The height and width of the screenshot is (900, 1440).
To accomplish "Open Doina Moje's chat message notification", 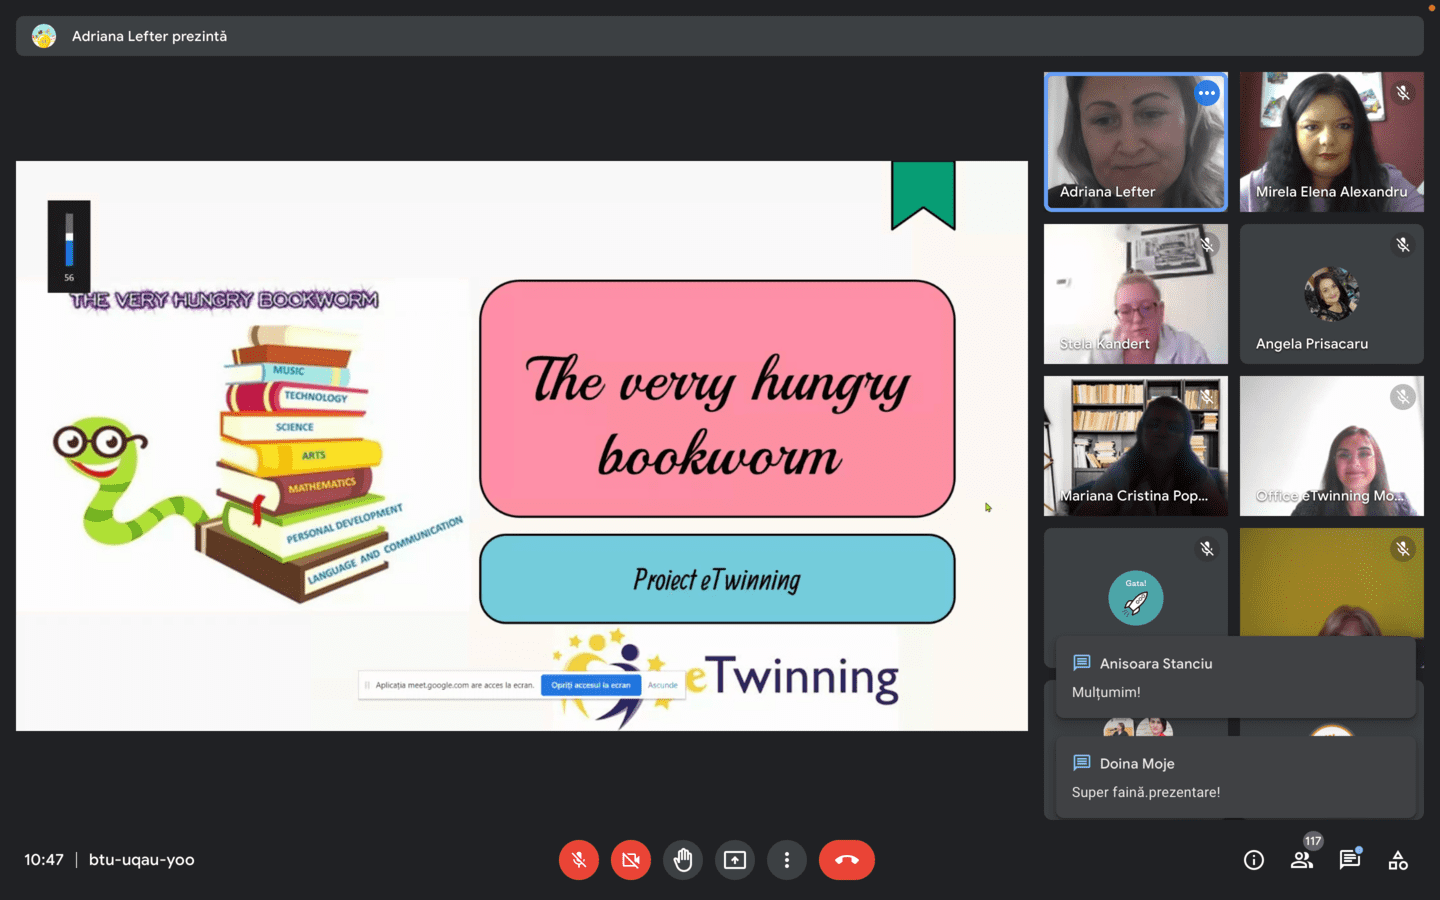I will click(1236, 777).
